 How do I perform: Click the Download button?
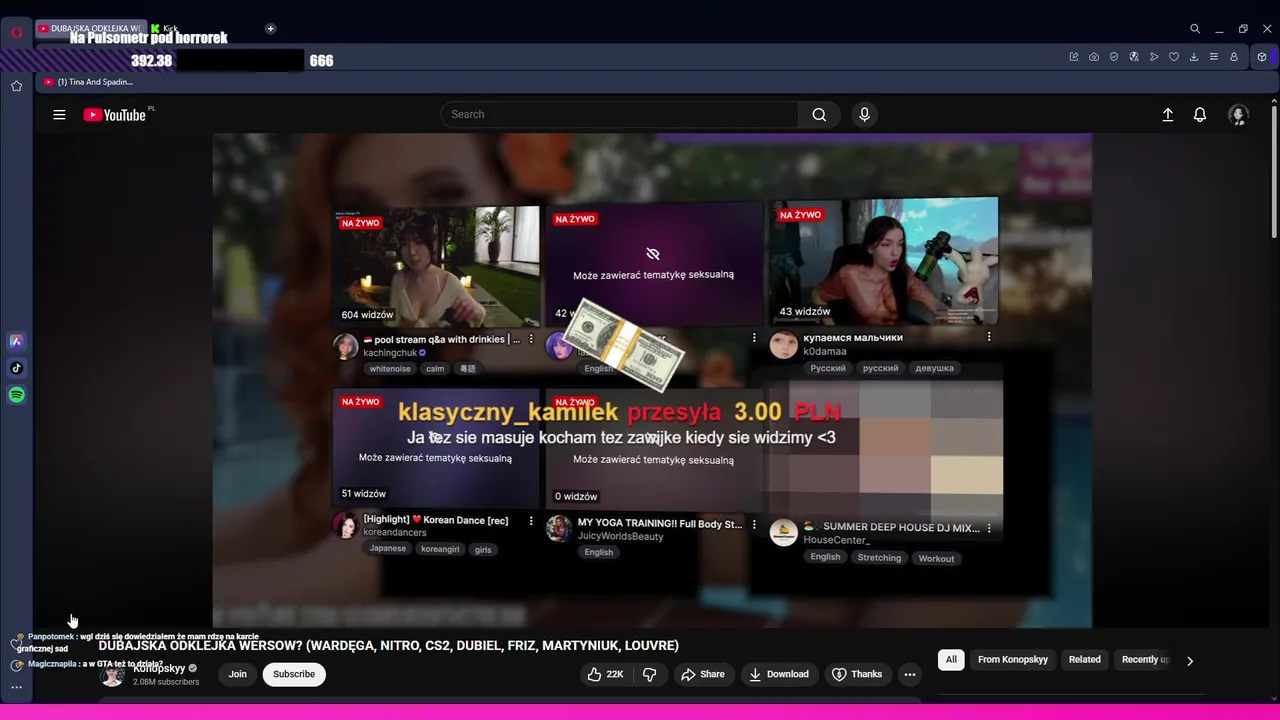click(x=778, y=674)
